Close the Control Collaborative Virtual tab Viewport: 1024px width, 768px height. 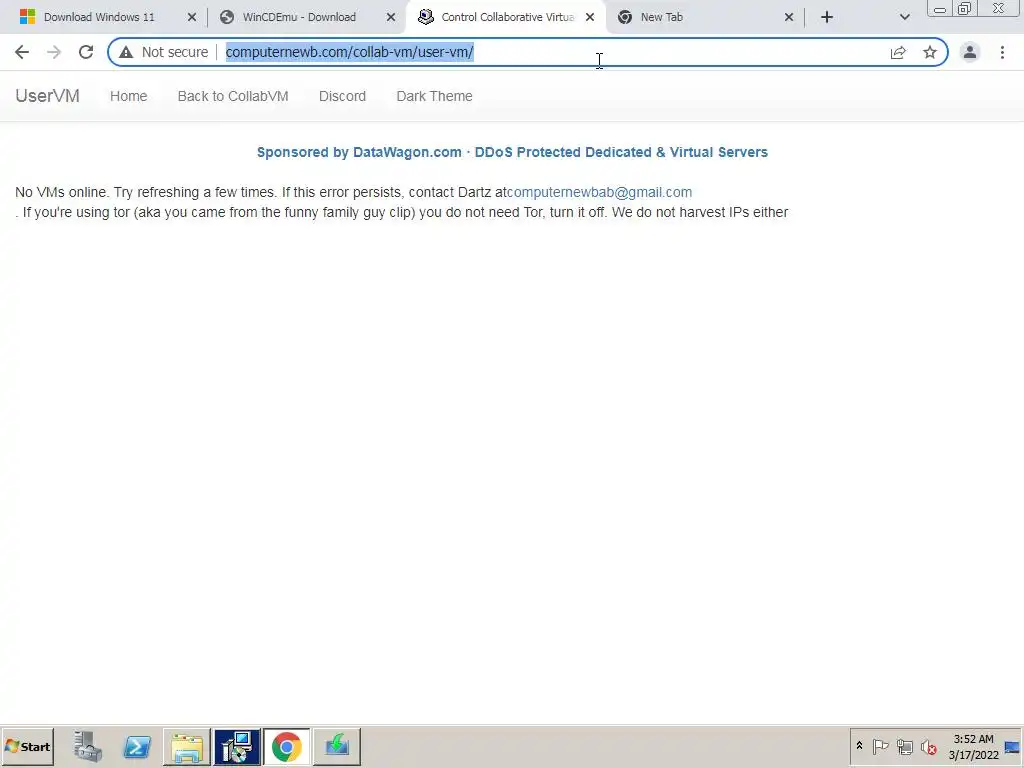[x=590, y=17]
